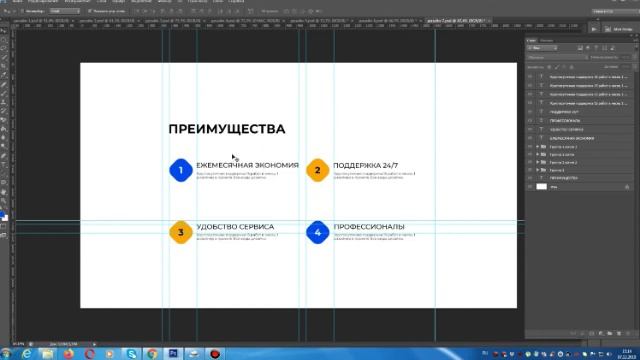
Task: Click the blue badge number 1 on canvas
Action: tap(181, 170)
